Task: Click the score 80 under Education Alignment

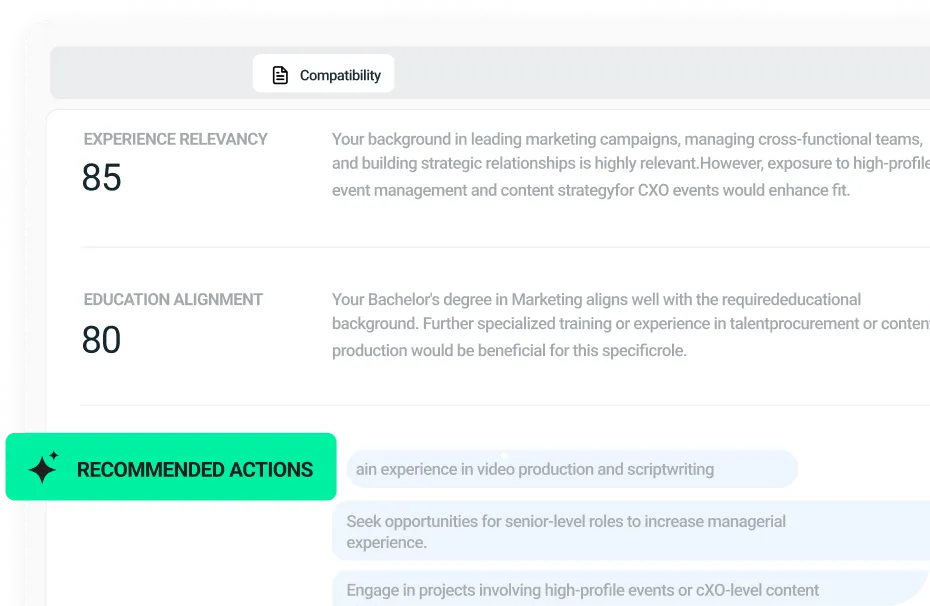Action: 100,340
